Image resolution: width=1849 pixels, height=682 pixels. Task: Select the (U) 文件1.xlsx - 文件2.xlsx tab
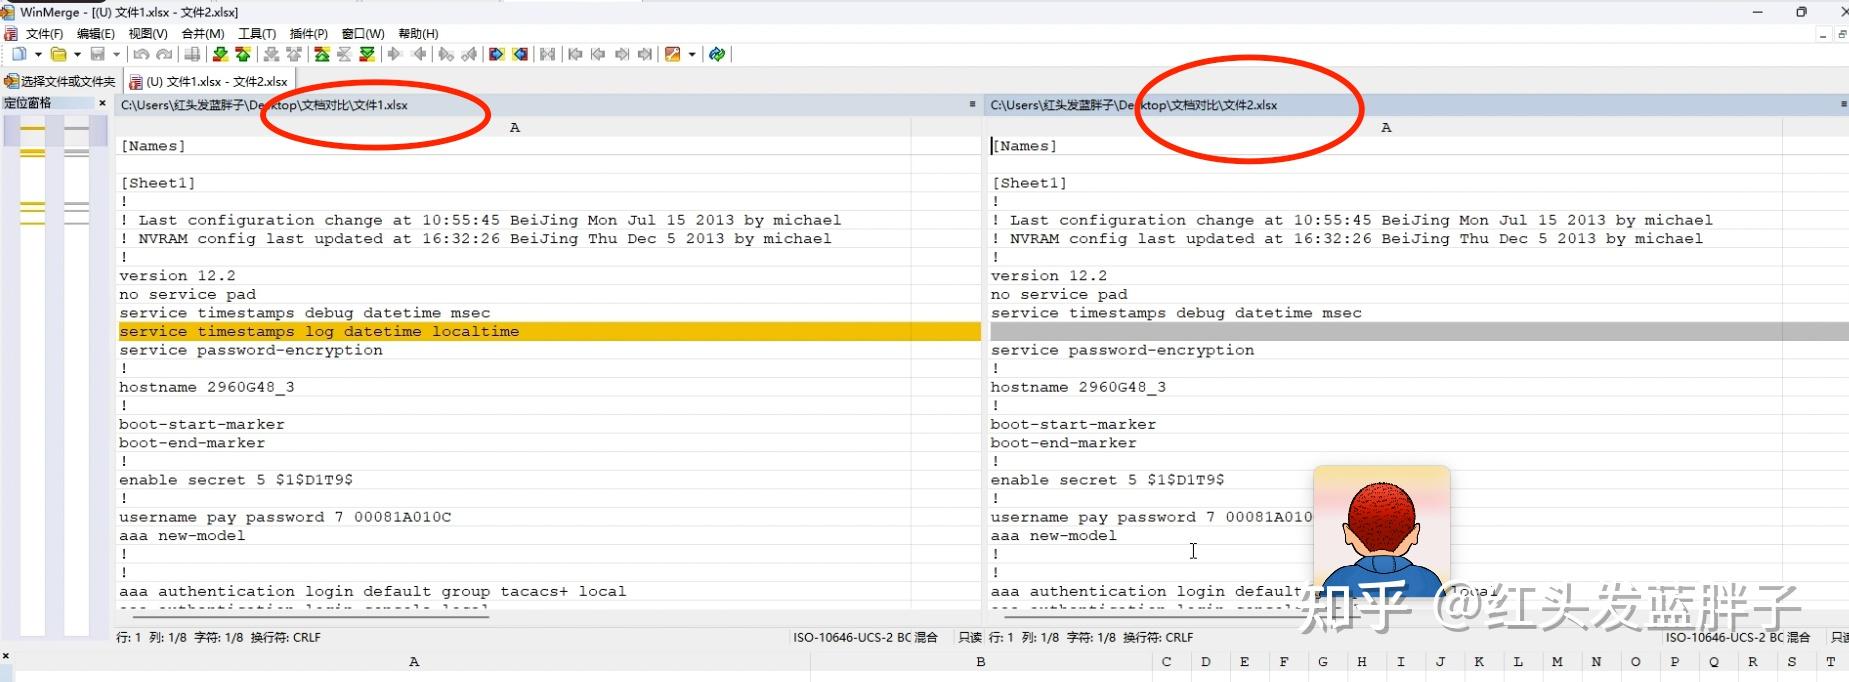click(209, 81)
